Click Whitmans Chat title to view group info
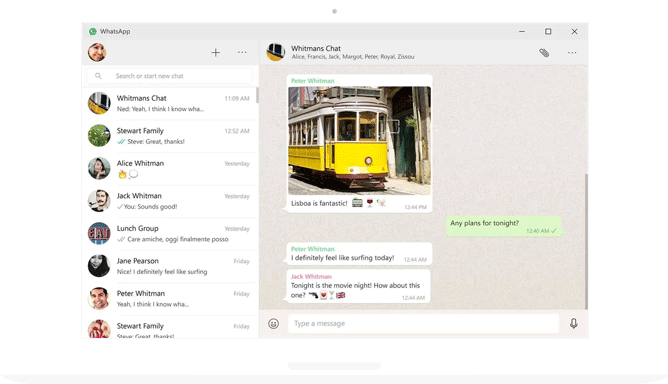668x384 pixels. [x=316, y=49]
